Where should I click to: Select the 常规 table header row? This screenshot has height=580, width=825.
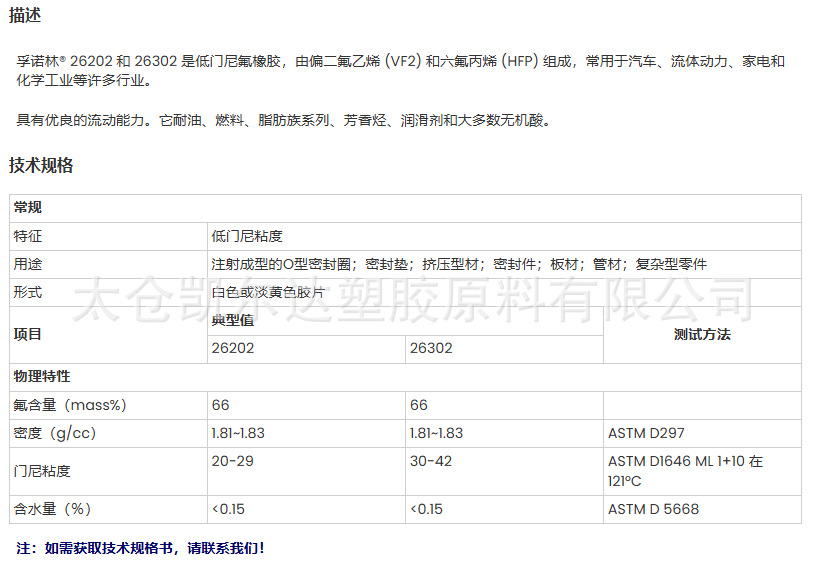pyautogui.click(x=30, y=208)
